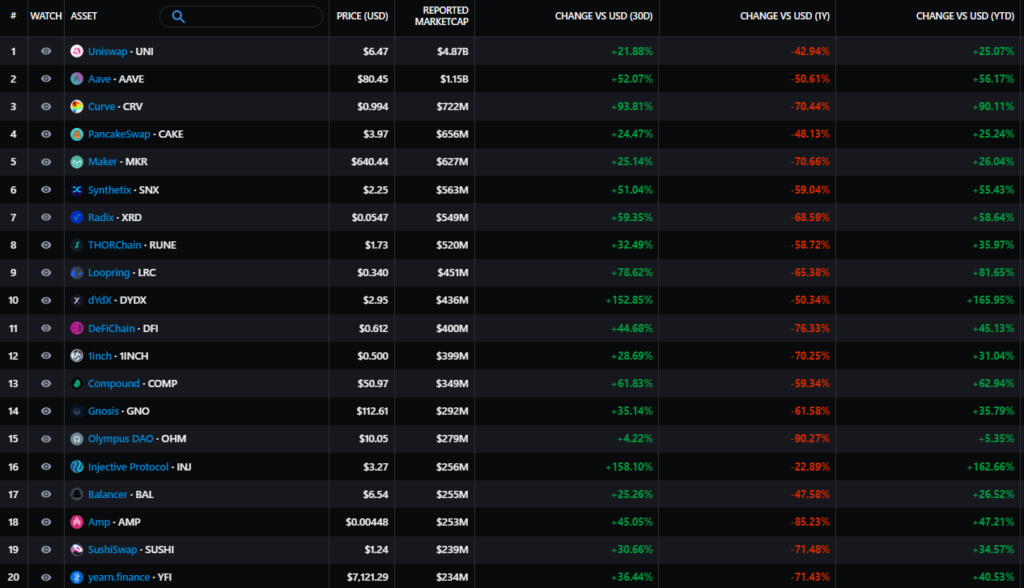1024x588 pixels.
Task: Click inside the search input field
Action: [240, 17]
